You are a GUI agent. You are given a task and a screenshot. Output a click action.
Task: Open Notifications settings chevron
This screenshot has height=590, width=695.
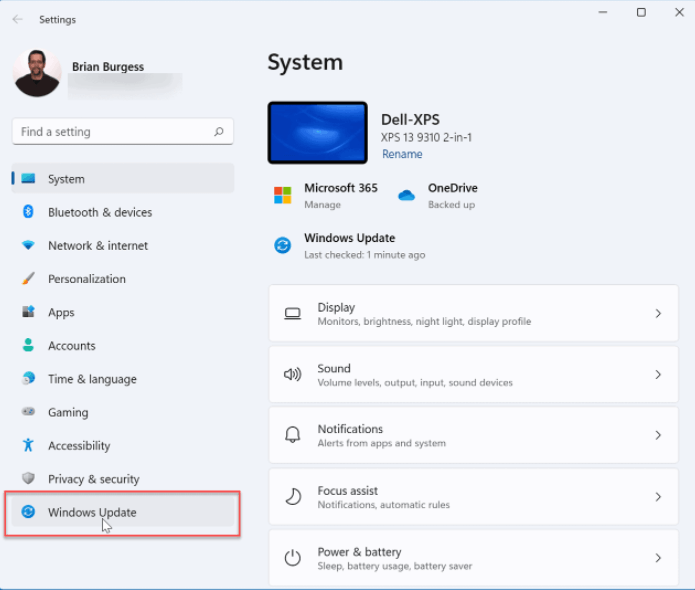click(x=658, y=435)
